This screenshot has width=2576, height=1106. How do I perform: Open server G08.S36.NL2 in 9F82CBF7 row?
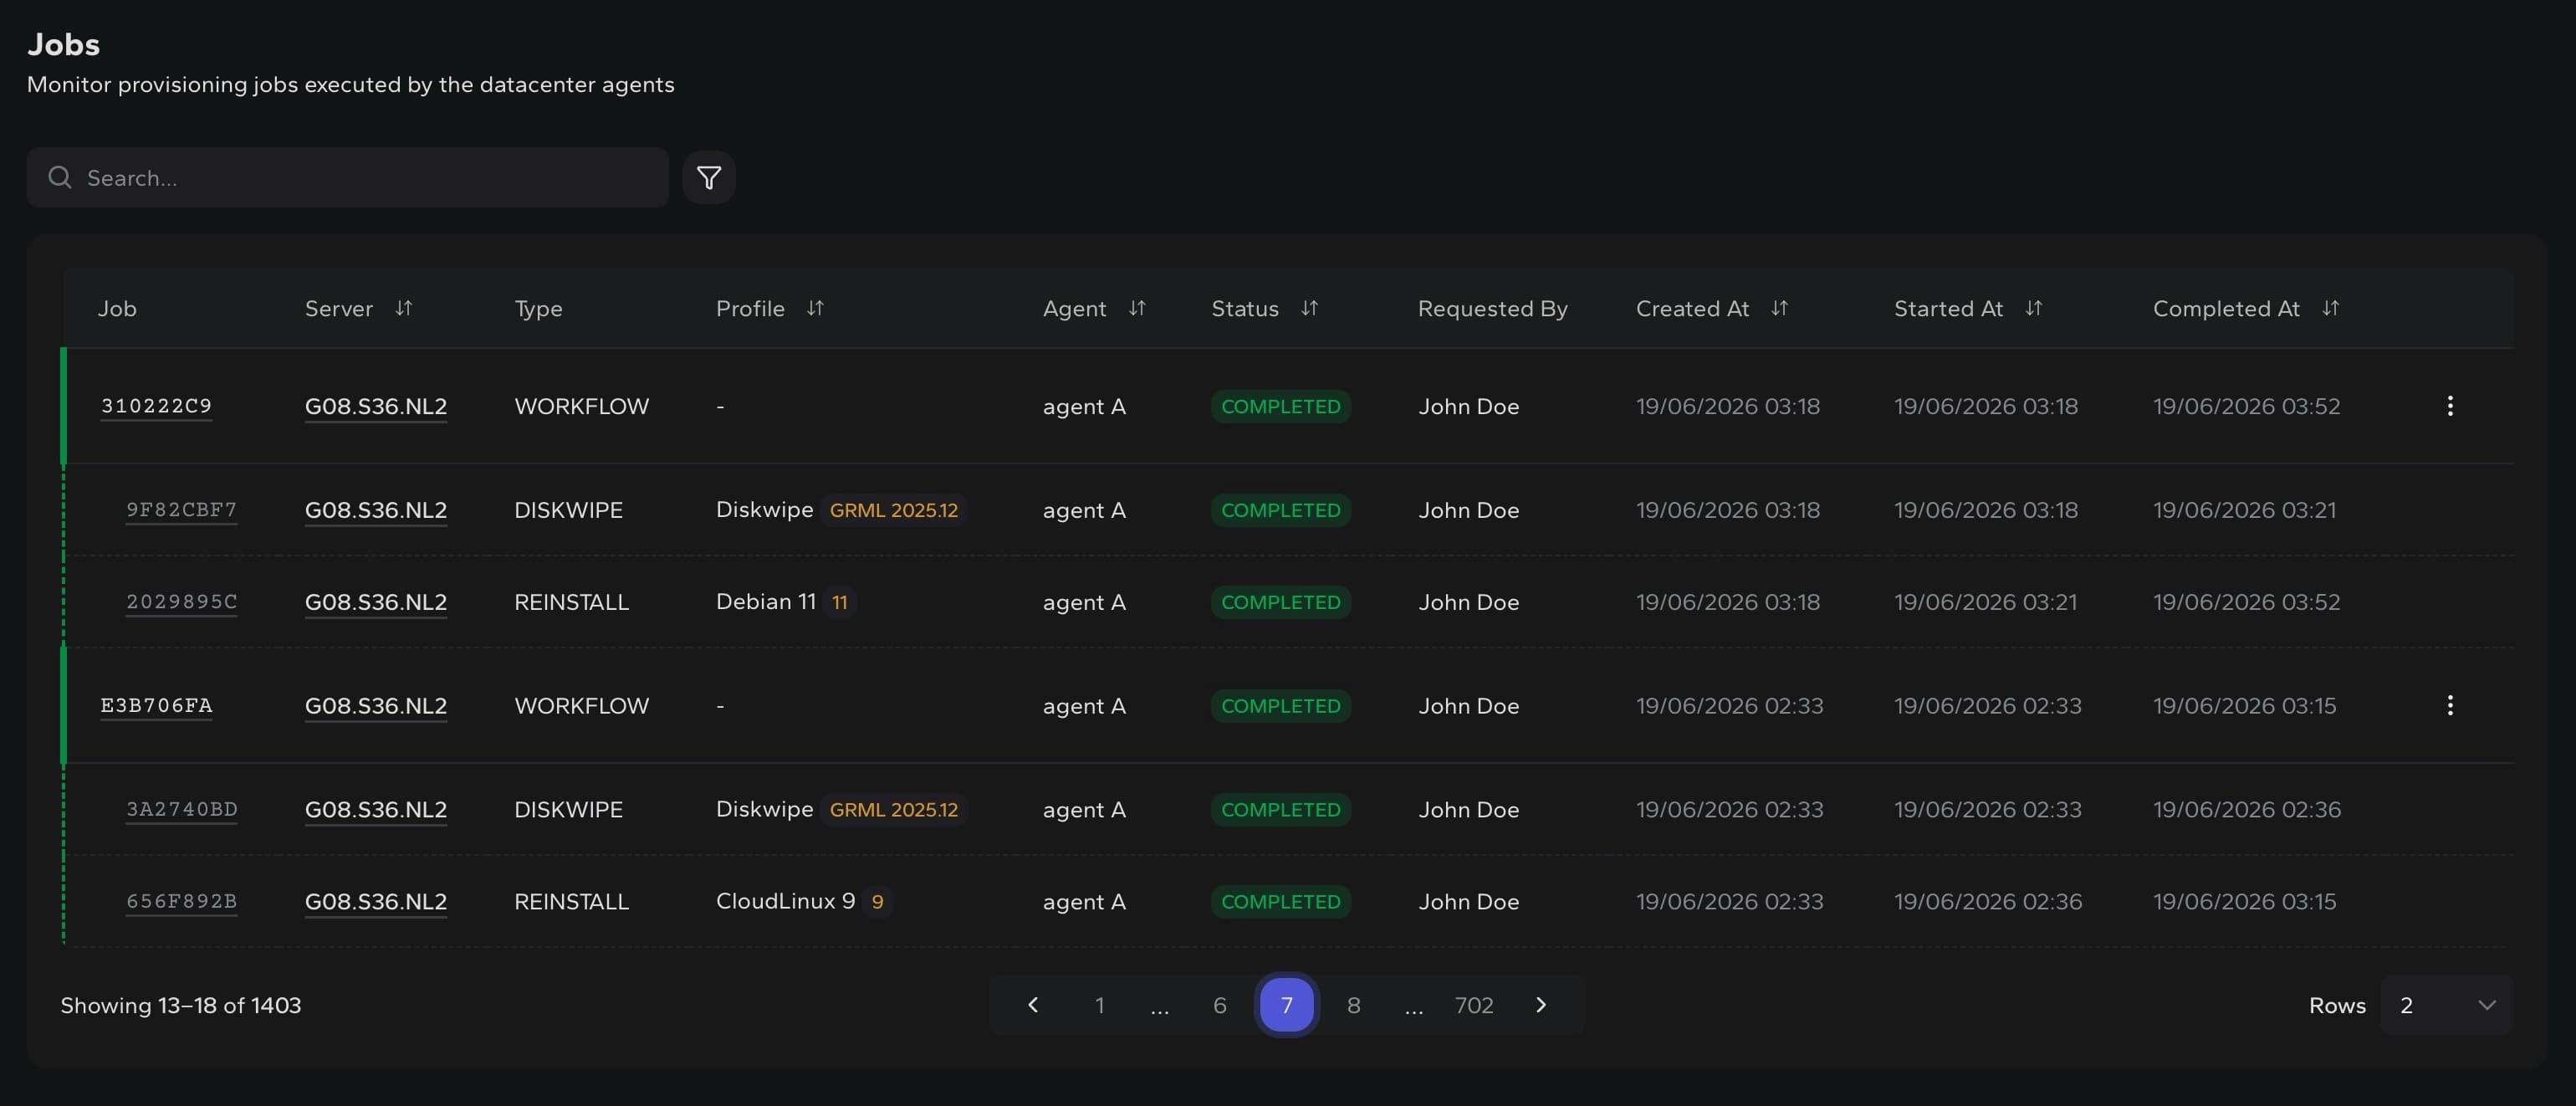click(x=376, y=511)
